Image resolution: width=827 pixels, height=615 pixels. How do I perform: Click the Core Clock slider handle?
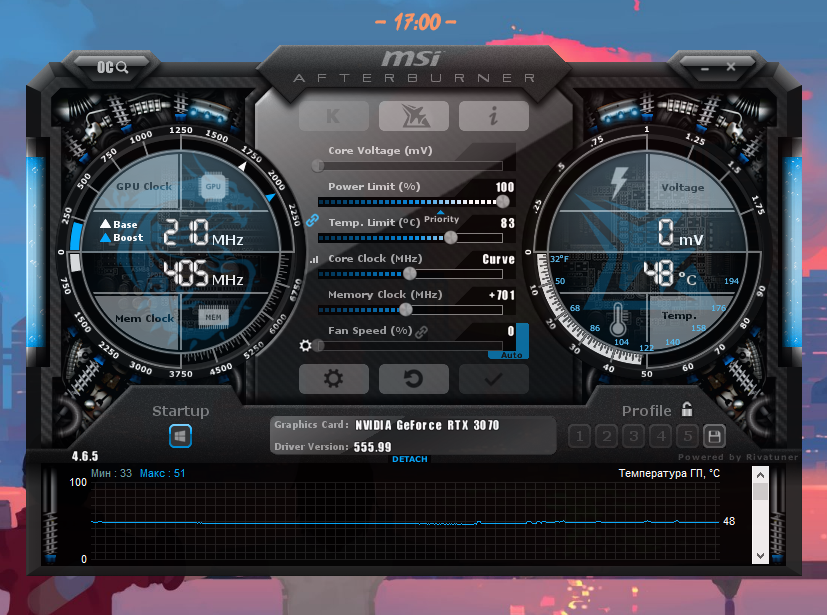click(409, 273)
